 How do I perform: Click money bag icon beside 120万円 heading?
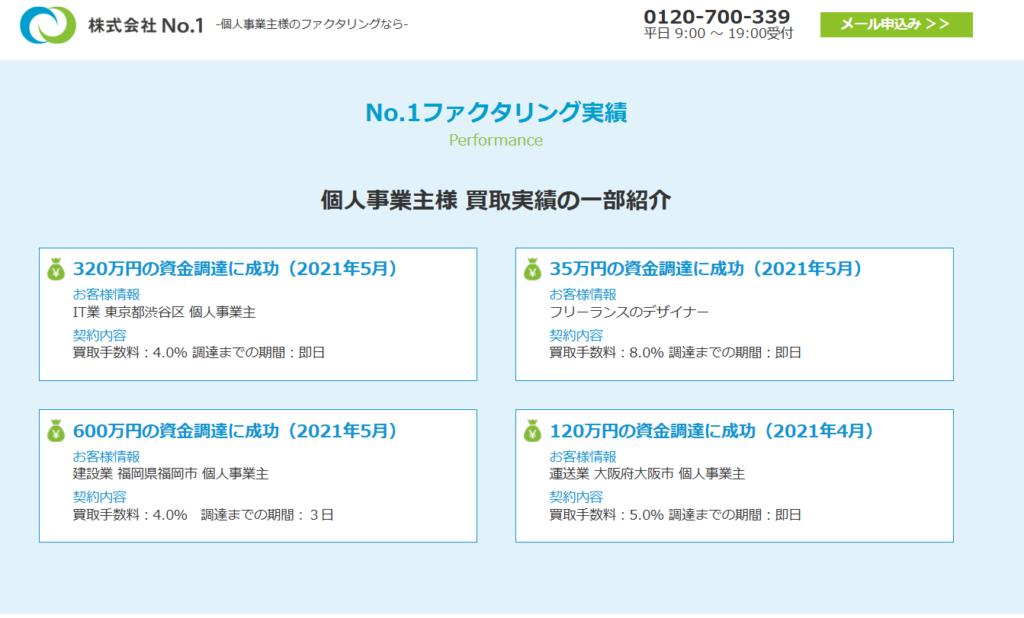pos(532,431)
